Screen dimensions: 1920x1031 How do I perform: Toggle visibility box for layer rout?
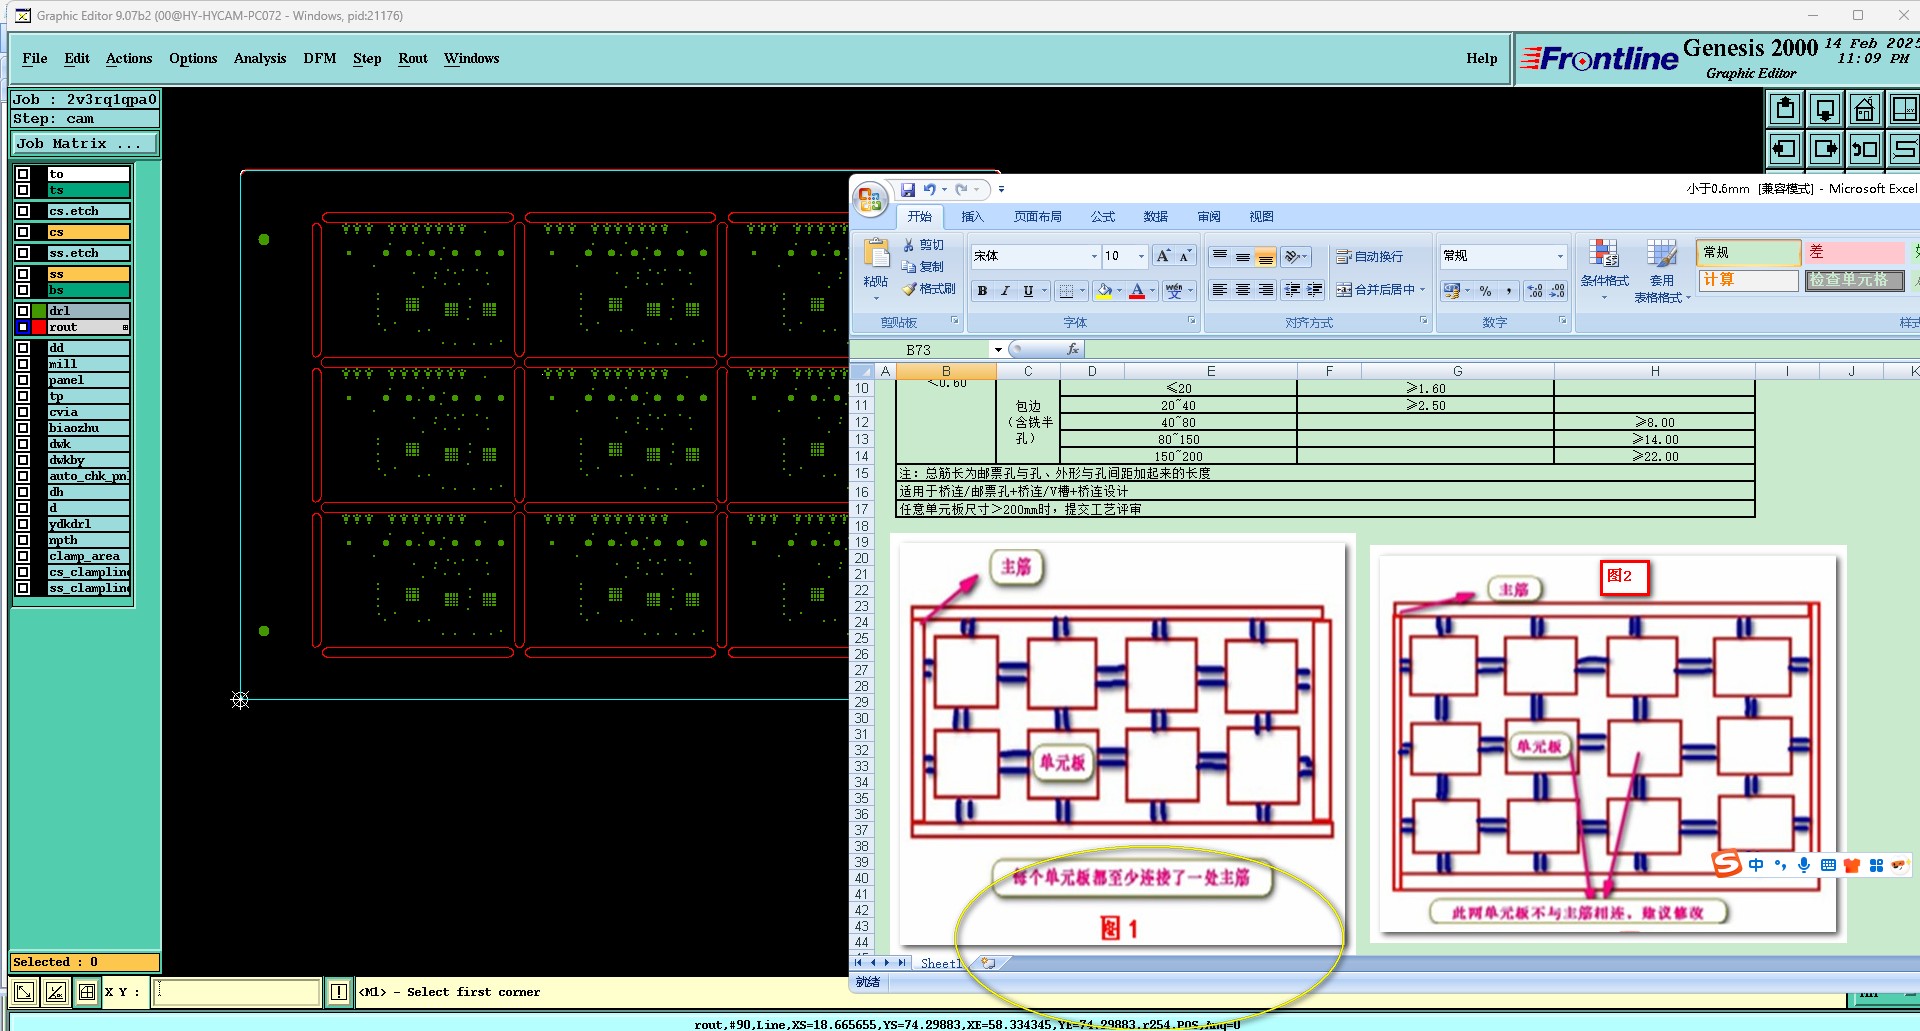click(23, 327)
